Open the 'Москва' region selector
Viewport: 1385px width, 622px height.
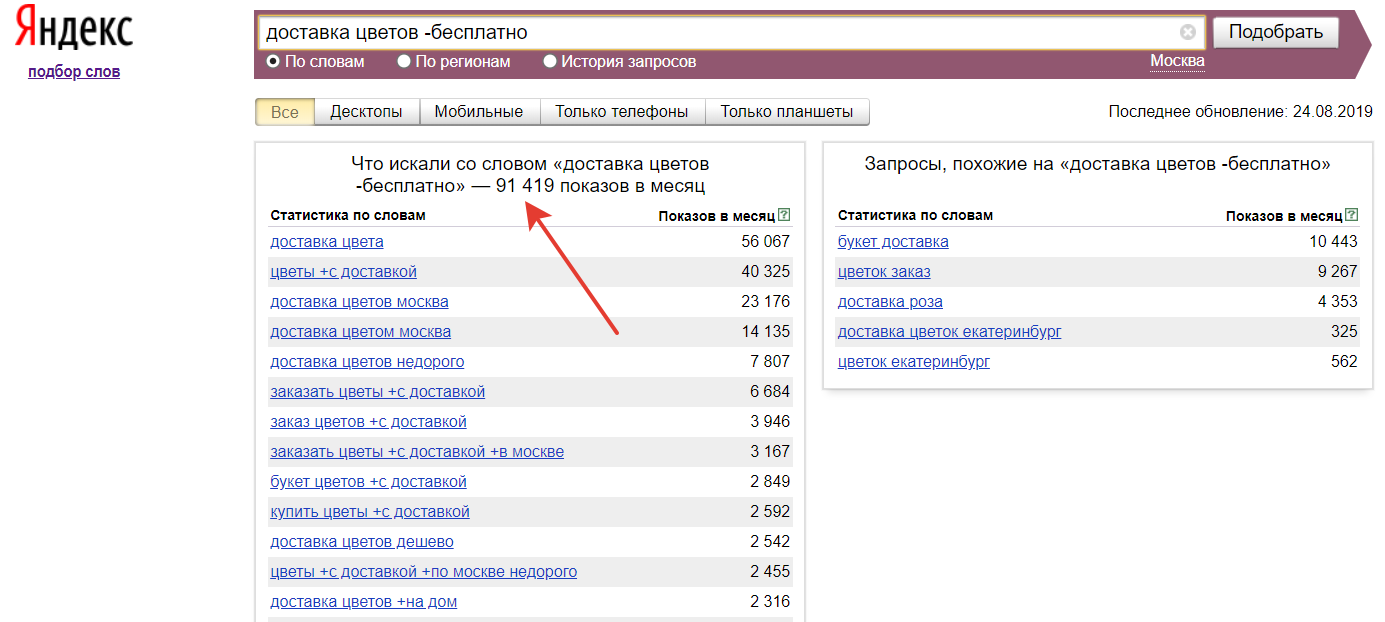[1177, 61]
